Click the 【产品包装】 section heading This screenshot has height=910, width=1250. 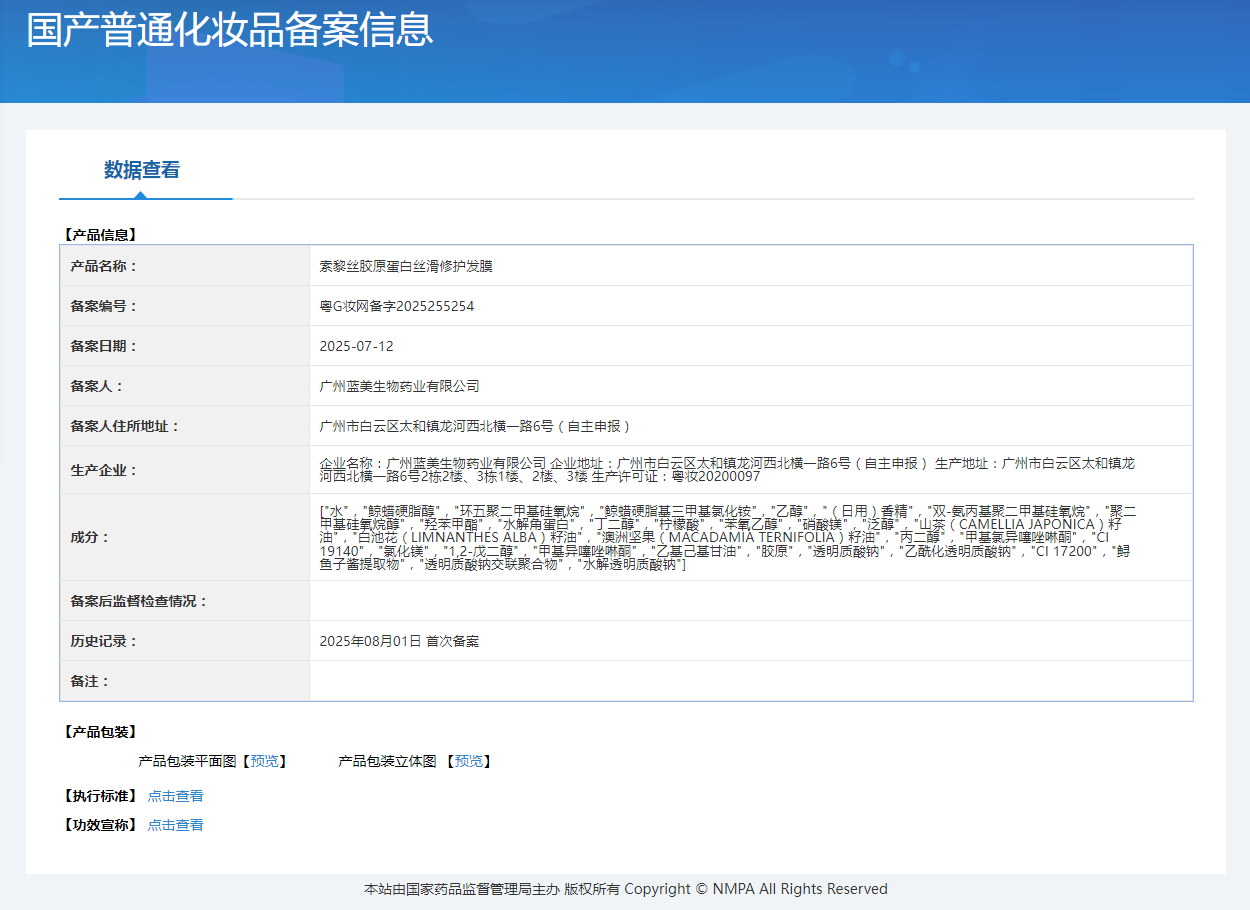(100, 732)
